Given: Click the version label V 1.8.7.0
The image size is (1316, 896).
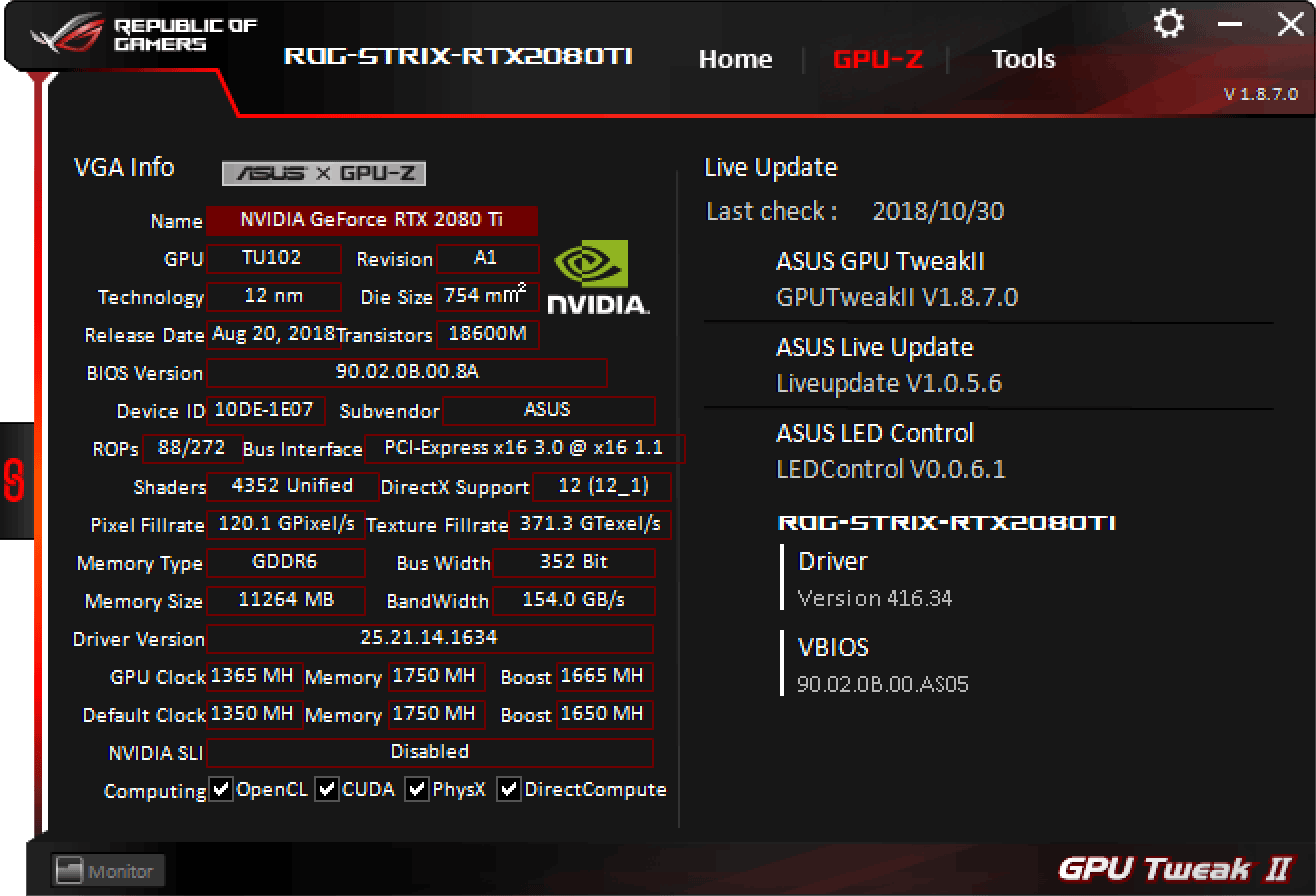Looking at the screenshot, I should [x=1261, y=94].
